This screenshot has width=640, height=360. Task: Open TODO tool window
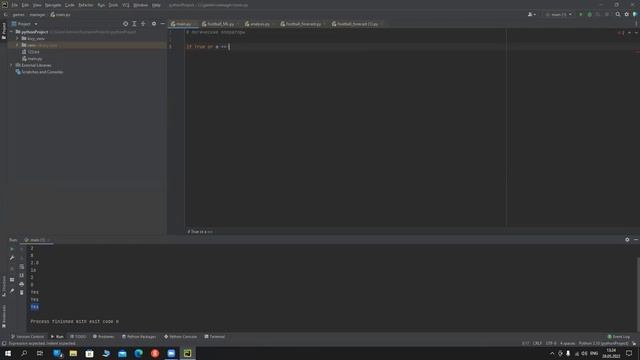78,337
